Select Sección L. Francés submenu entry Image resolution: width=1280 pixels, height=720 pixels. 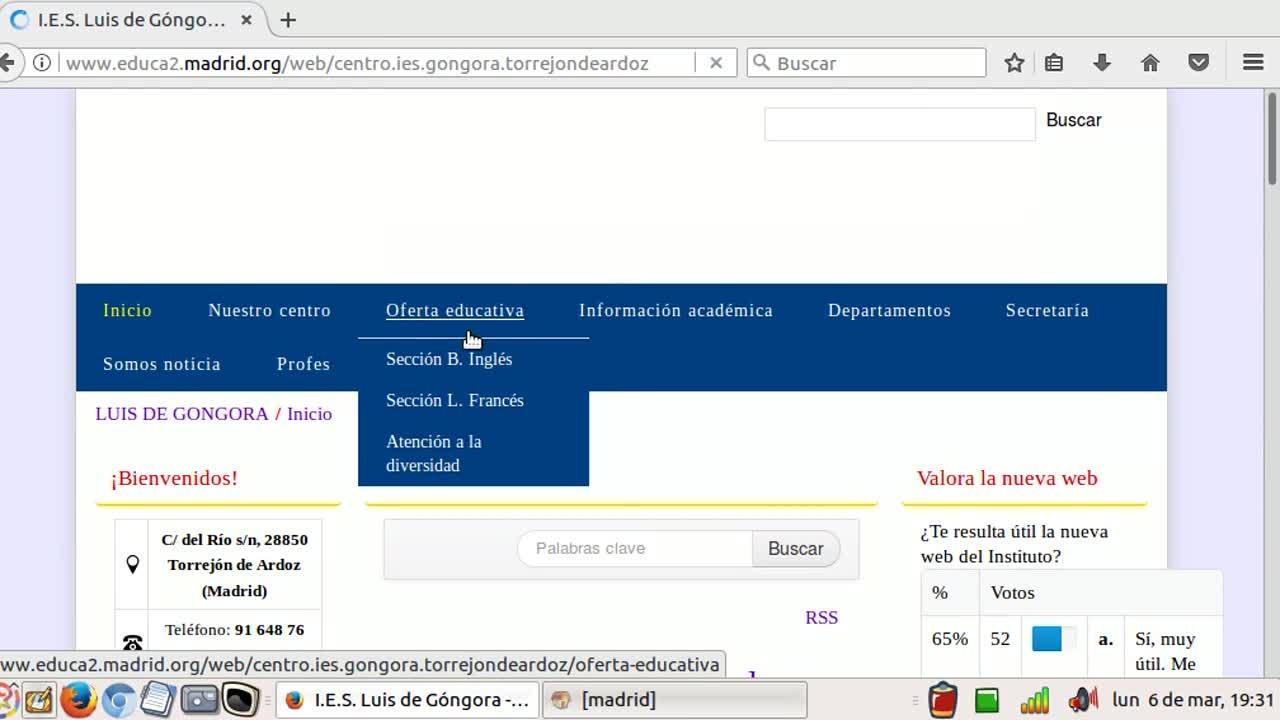pyautogui.click(x=455, y=400)
